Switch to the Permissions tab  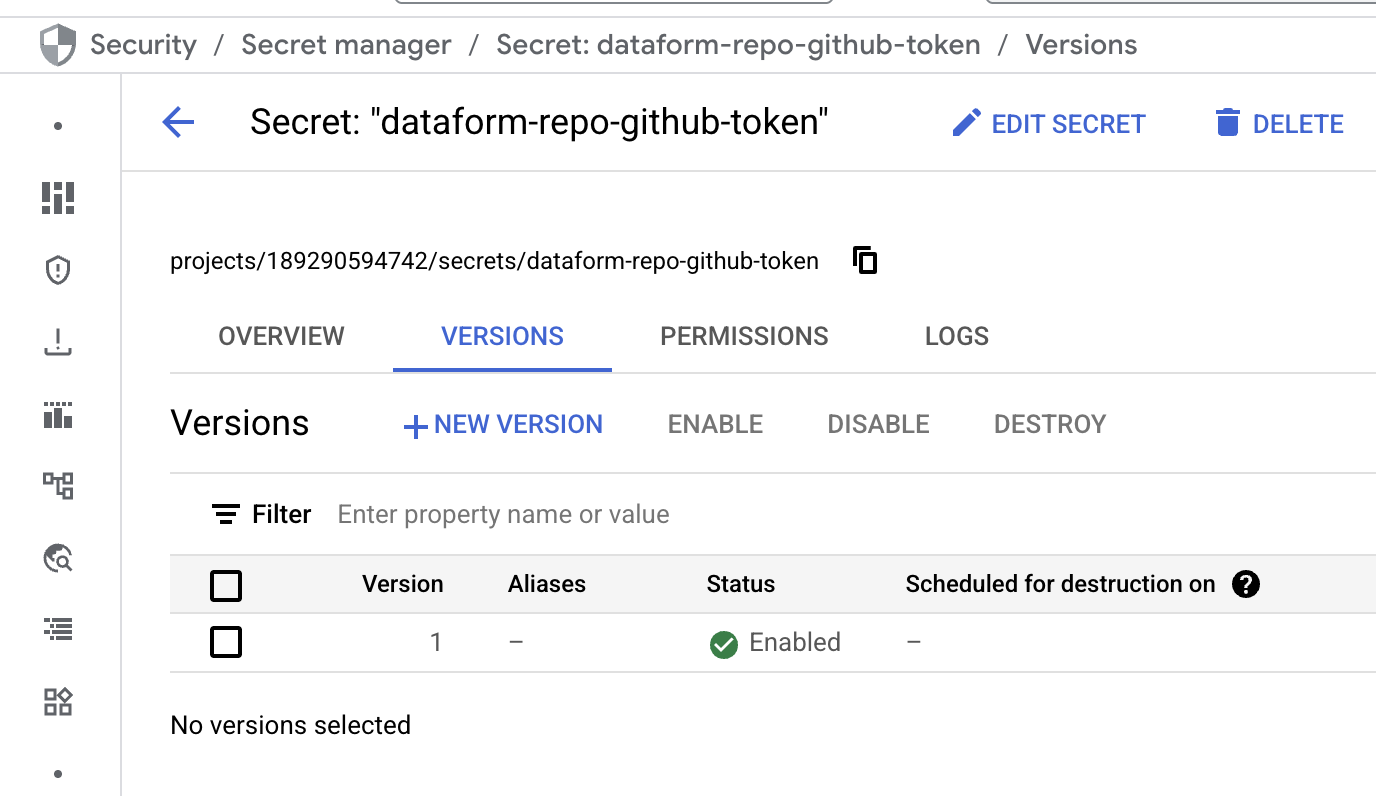[x=744, y=336]
